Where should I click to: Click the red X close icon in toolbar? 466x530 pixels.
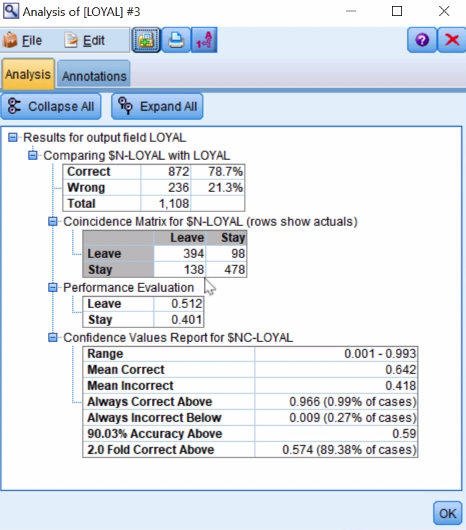pyautogui.click(x=452, y=40)
